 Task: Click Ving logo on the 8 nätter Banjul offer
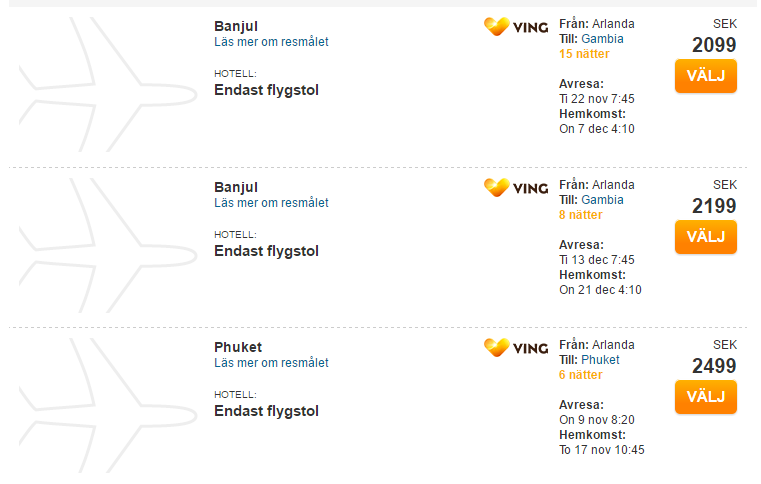click(x=516, y=188)
